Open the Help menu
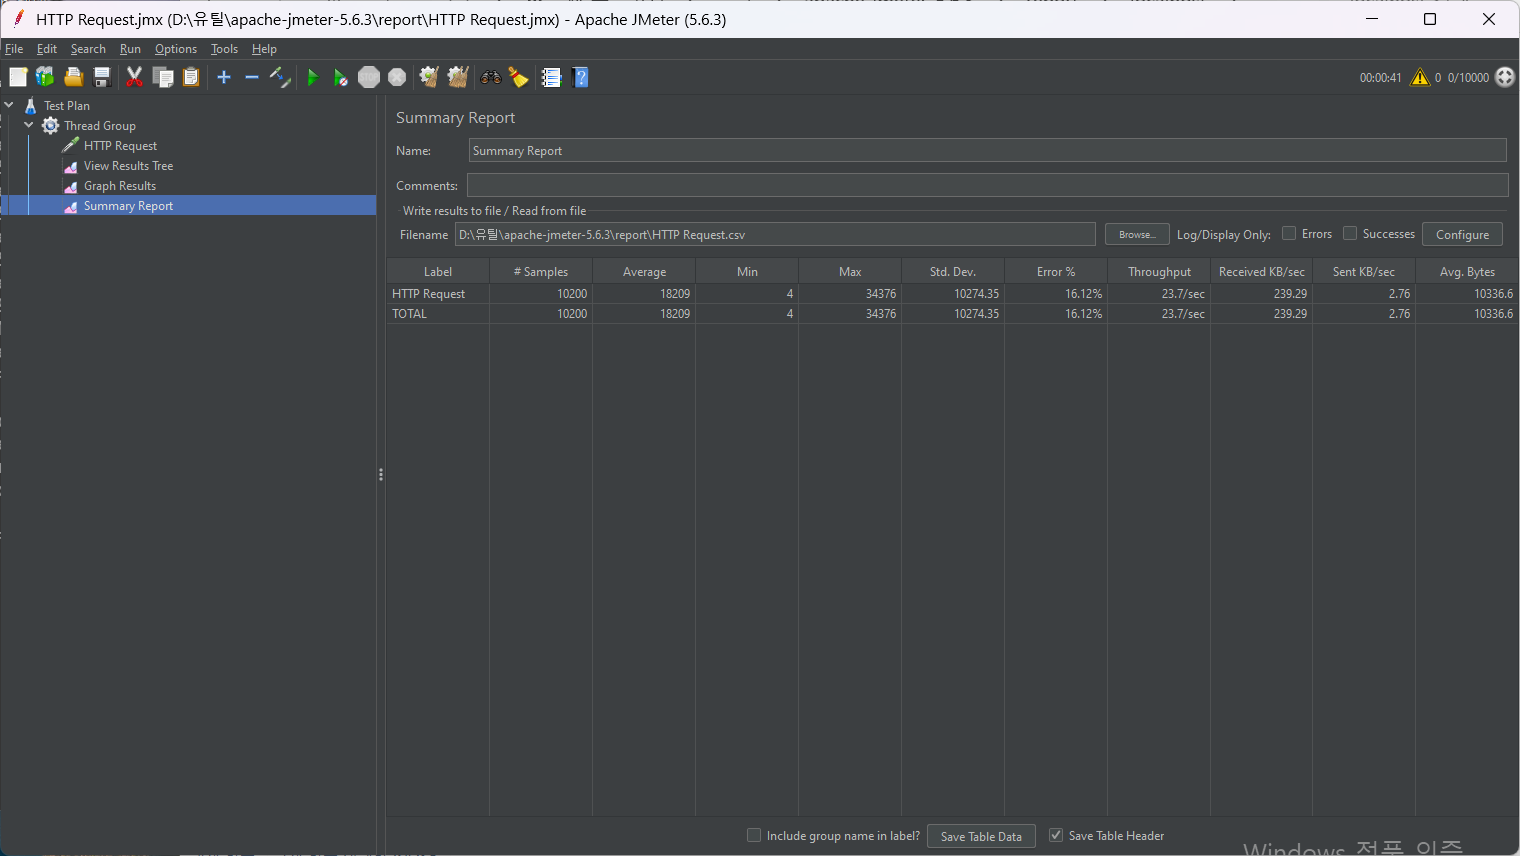 [264, 49]
